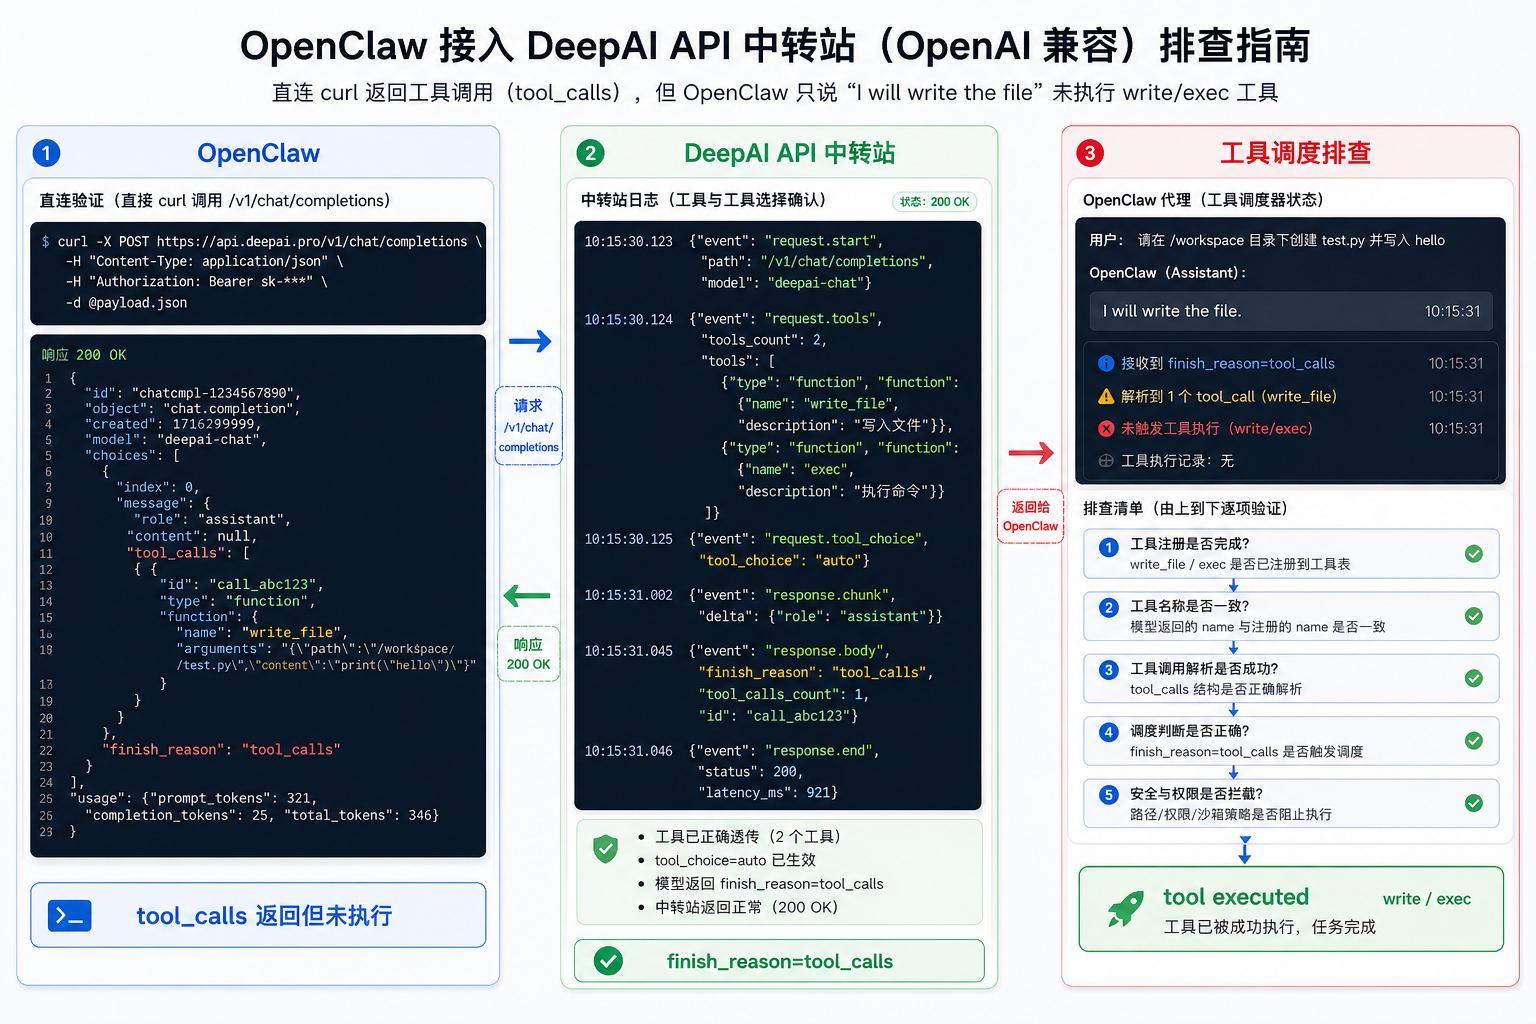Click the "tool_calls": [ line in response JSON
The image size is (1536, 1024).
[x=188, y=553]
